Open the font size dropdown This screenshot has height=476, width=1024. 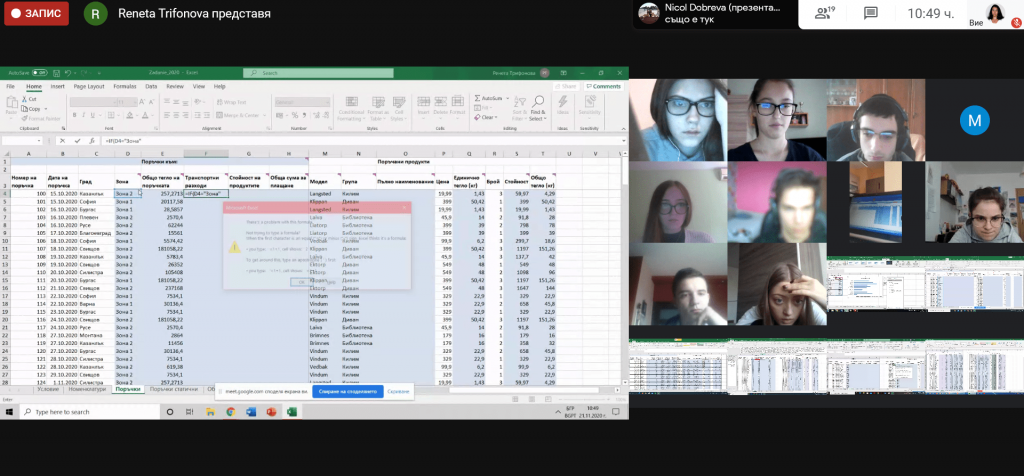[x=135, y=103]
